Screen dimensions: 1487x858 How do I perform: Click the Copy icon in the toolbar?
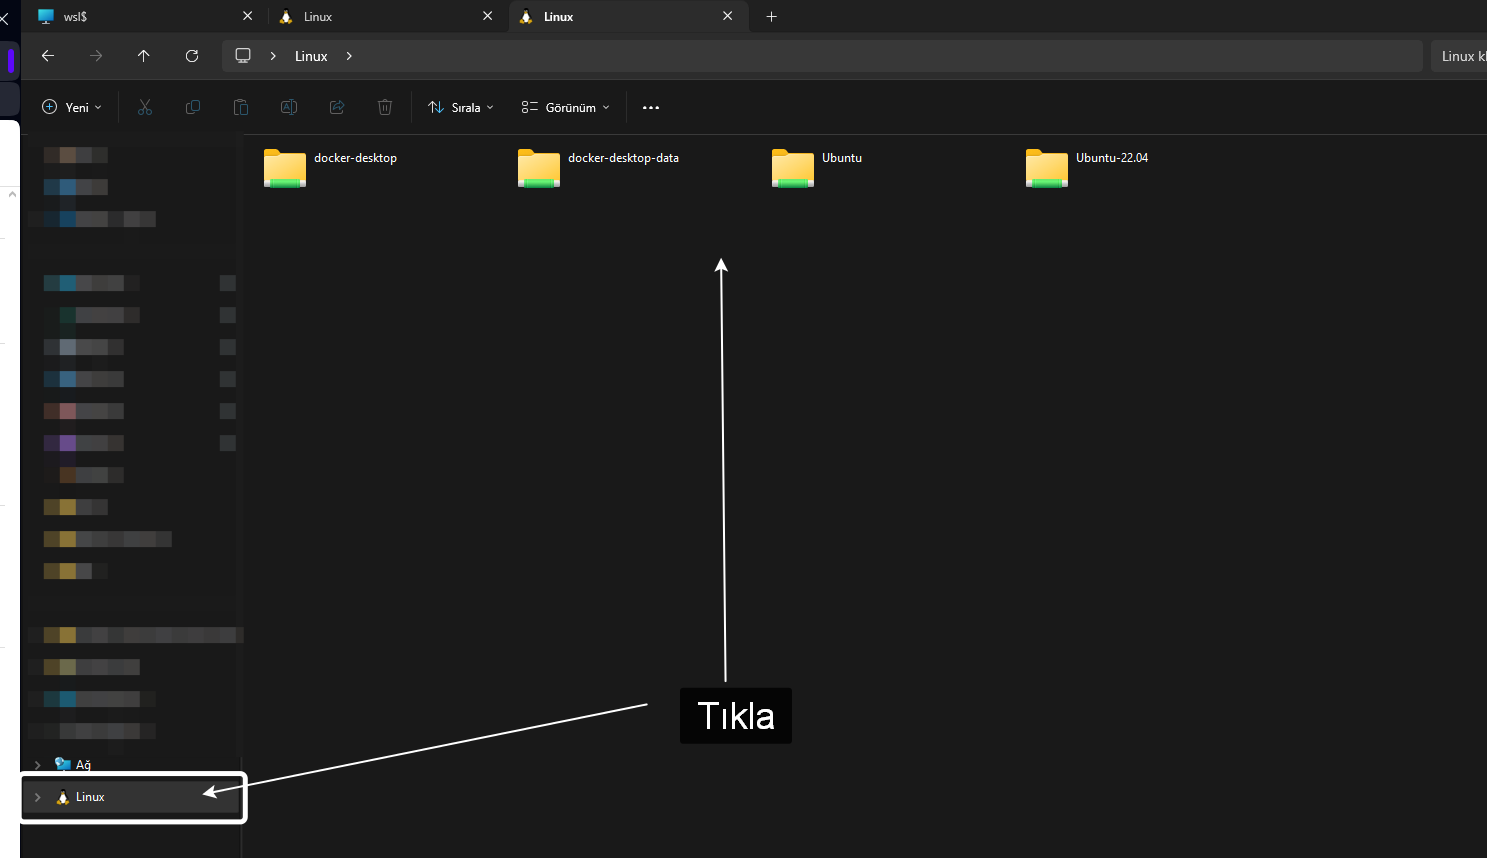coord(192,107)
